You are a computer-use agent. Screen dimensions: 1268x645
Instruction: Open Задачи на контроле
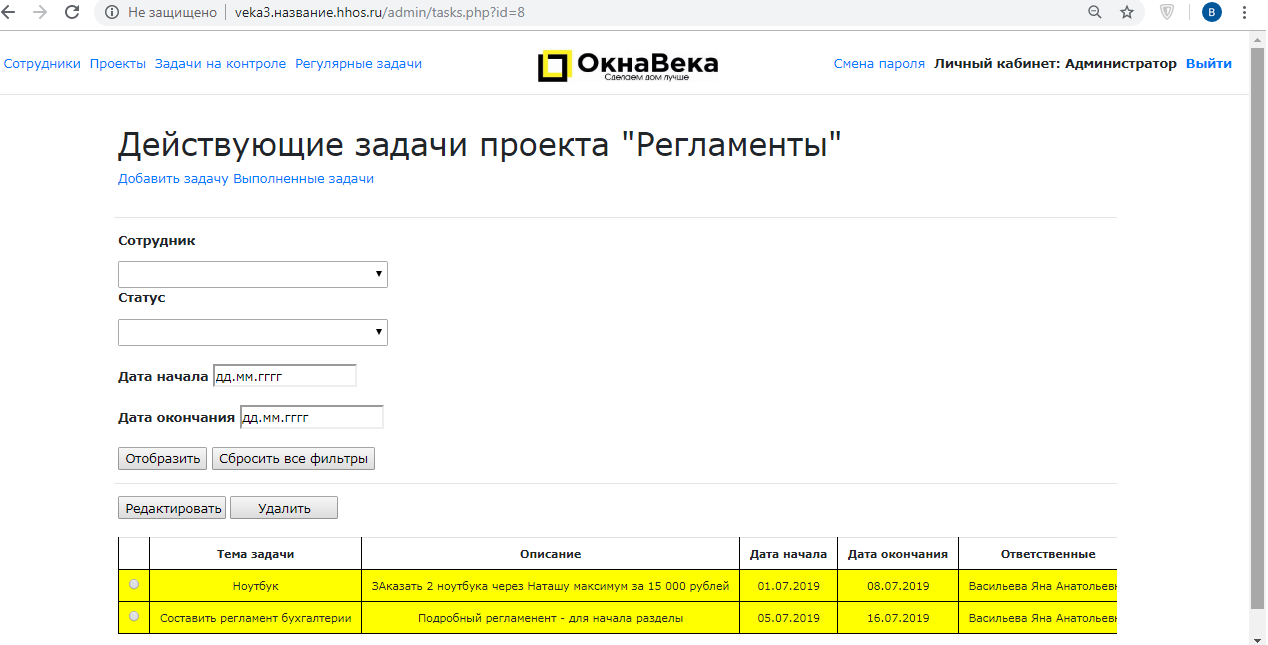tap(220, 64)
